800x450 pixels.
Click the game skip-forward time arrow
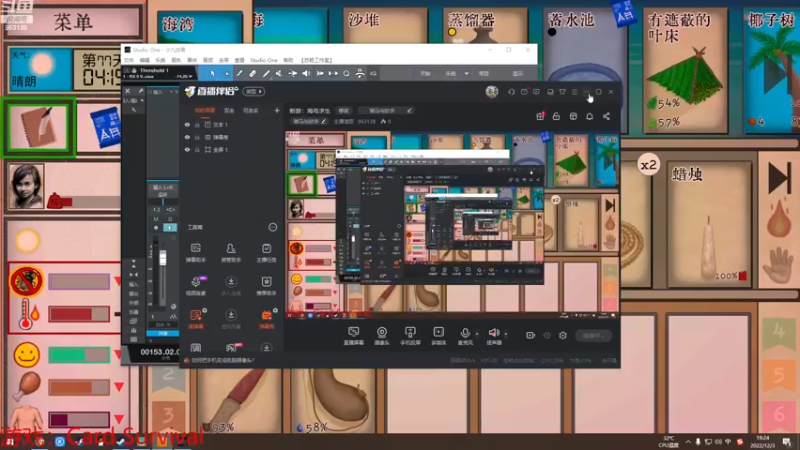(x=779, y=178)
